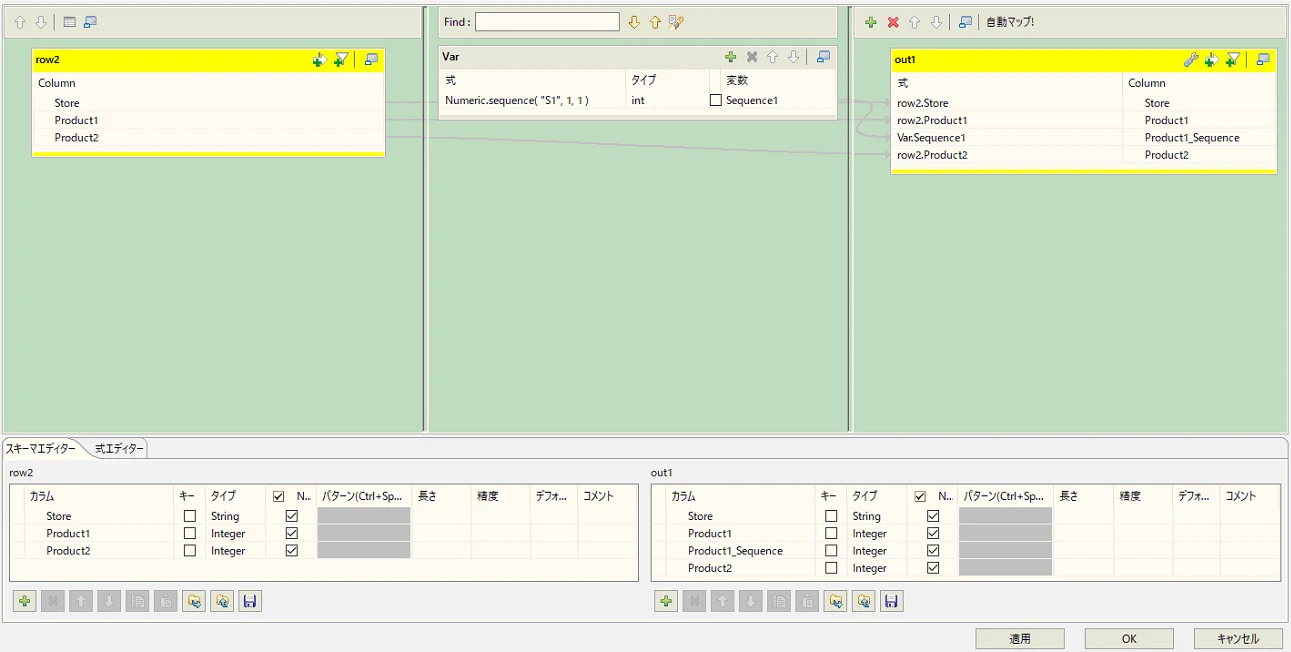Image resolution: width=1291 pixels, height=652 pixels.
Task: Select Numeric.sequence expression in Var table
Action: point(517,101)
